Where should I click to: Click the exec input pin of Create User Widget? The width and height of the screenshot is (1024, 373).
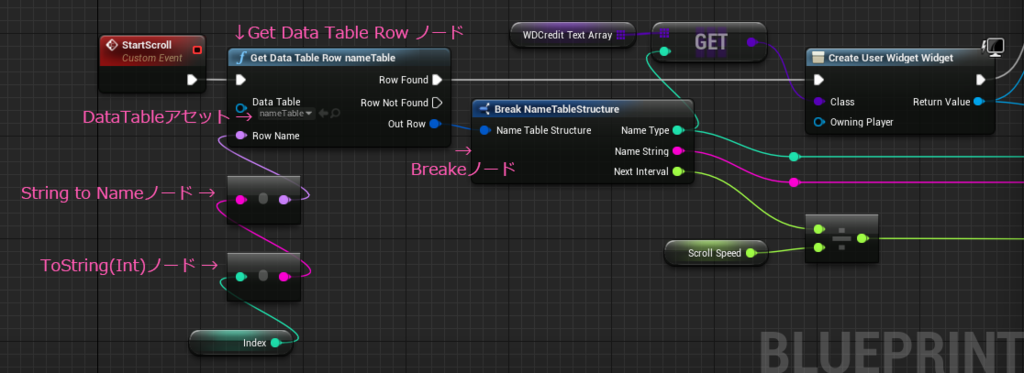pyautogui.click(x=819, y=80)
